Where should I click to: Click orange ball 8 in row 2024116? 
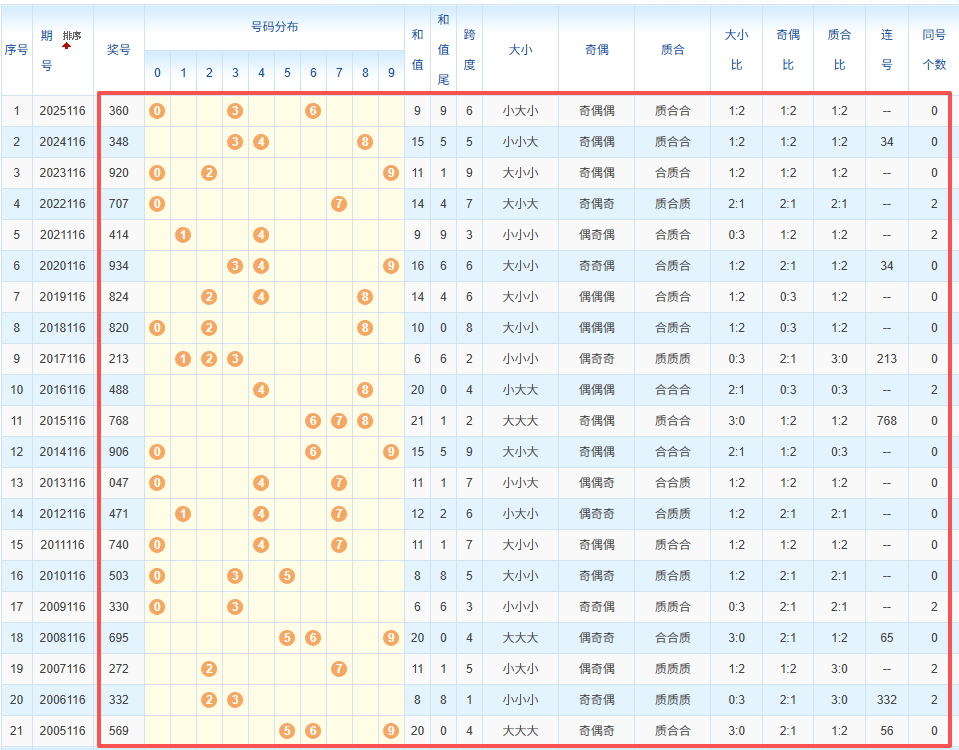pyautogui.click(x=365, y=142)
